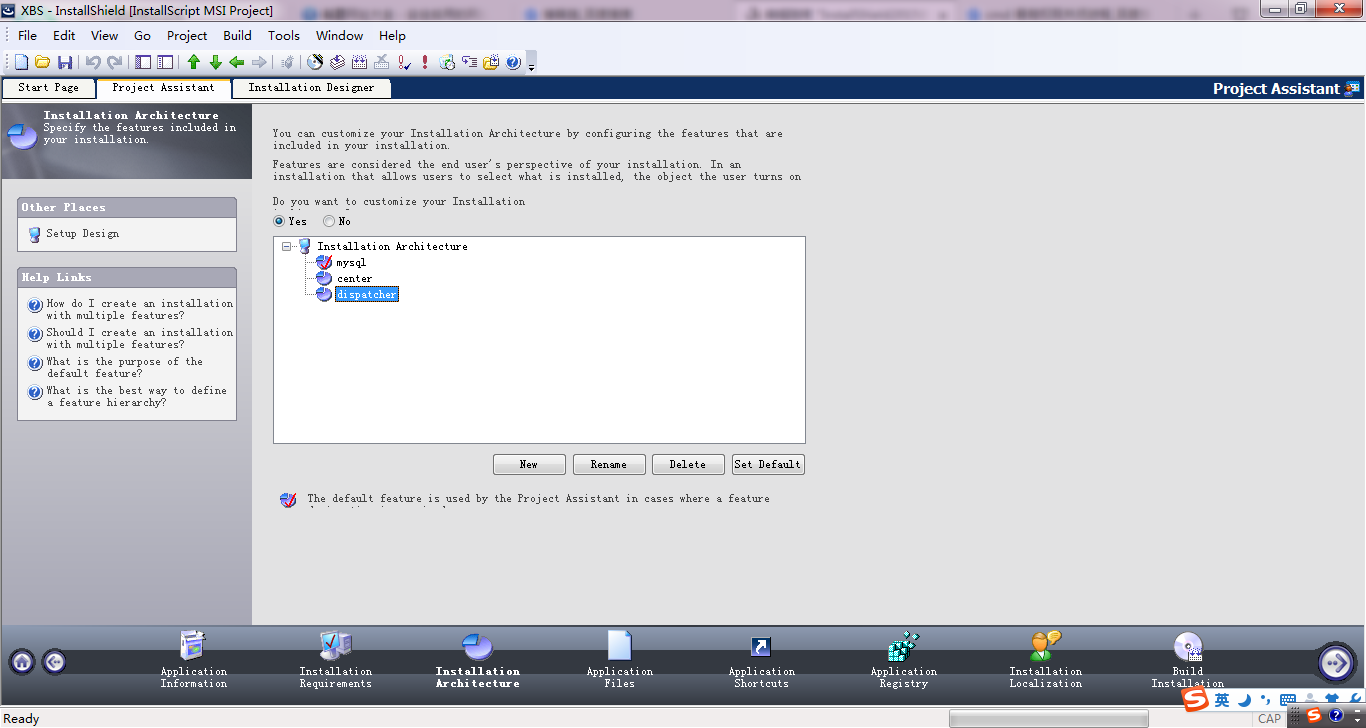Open Setup Design under Other Places
This screenshot has width=1366, height=728.
click(x=82, y=234)
